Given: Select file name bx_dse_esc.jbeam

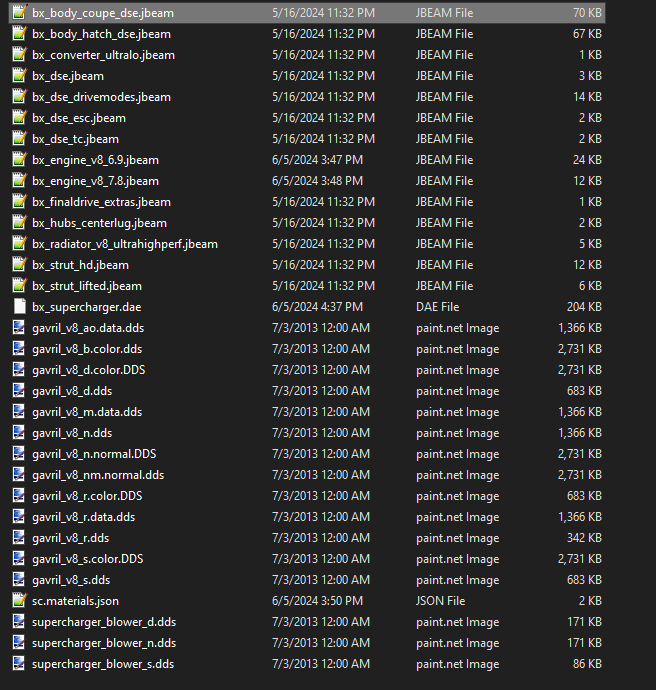Looking at the screenshot, I should (79, 118).
